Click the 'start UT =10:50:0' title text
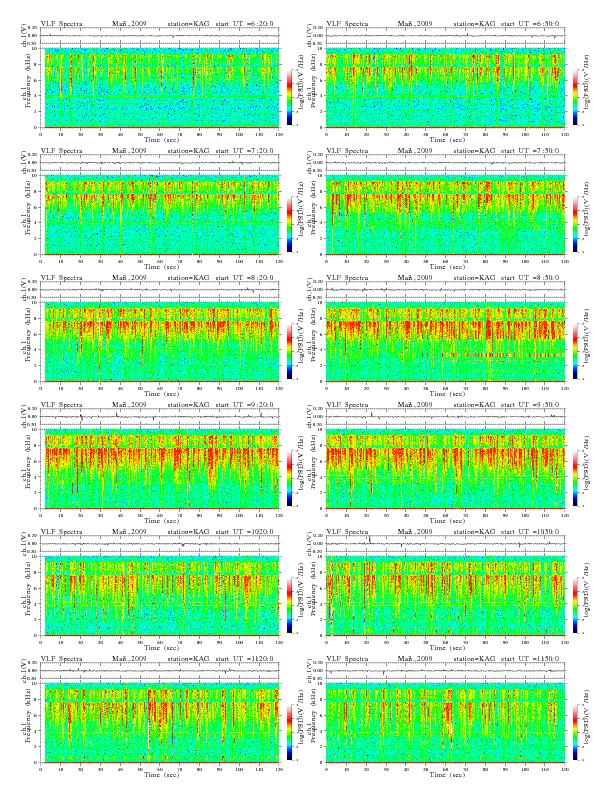612x792 pixels. [x=531, y=532]
